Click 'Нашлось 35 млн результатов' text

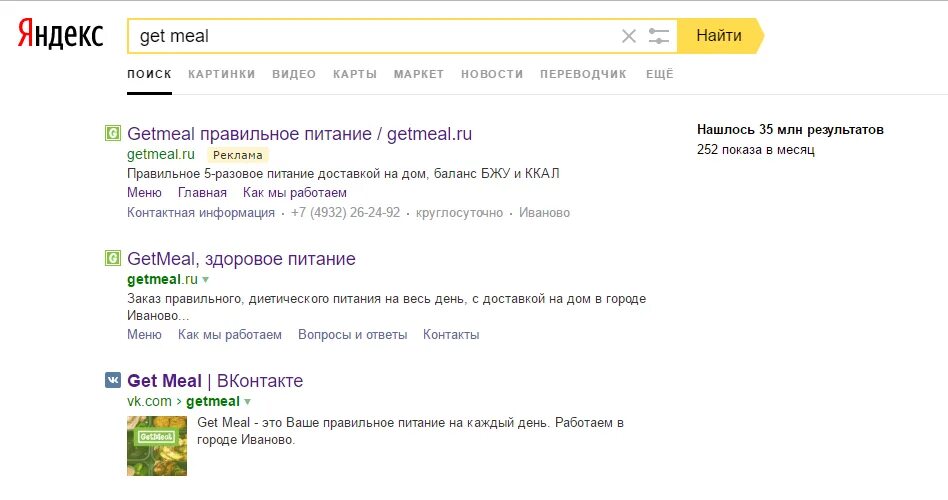[790, 129]
